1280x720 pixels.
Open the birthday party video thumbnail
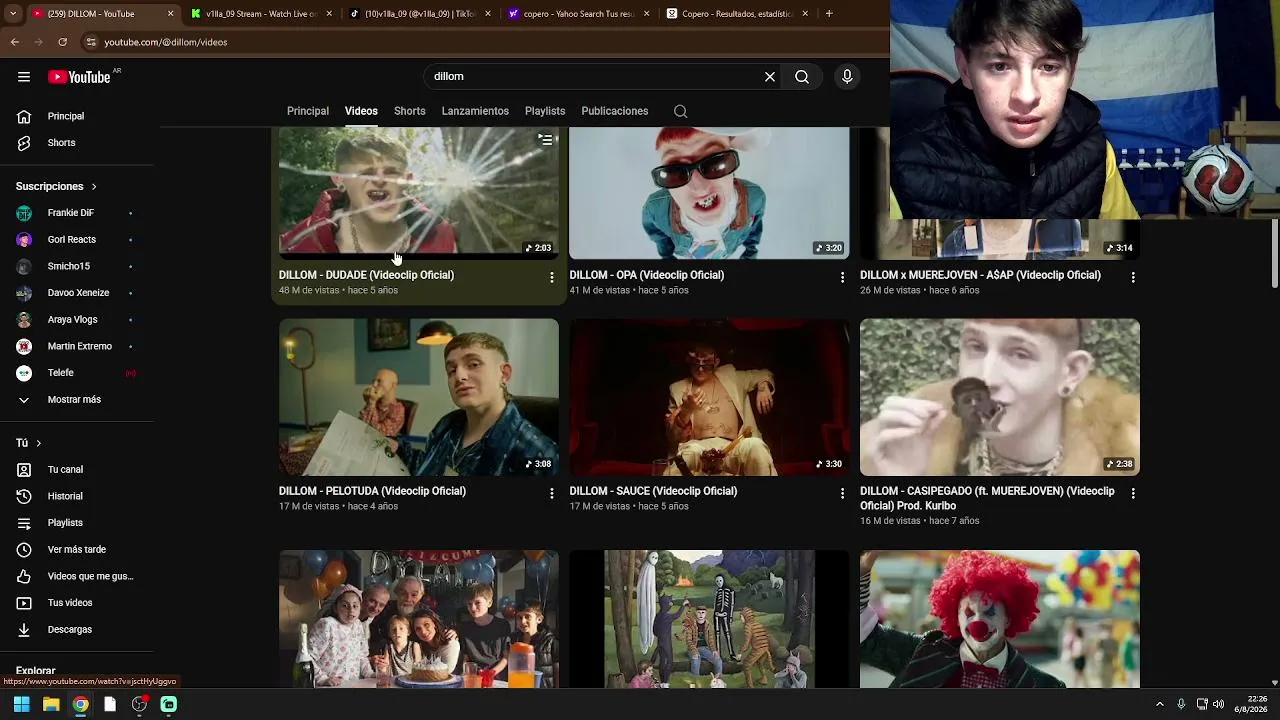pyautogui.click(x=419, y=619)
